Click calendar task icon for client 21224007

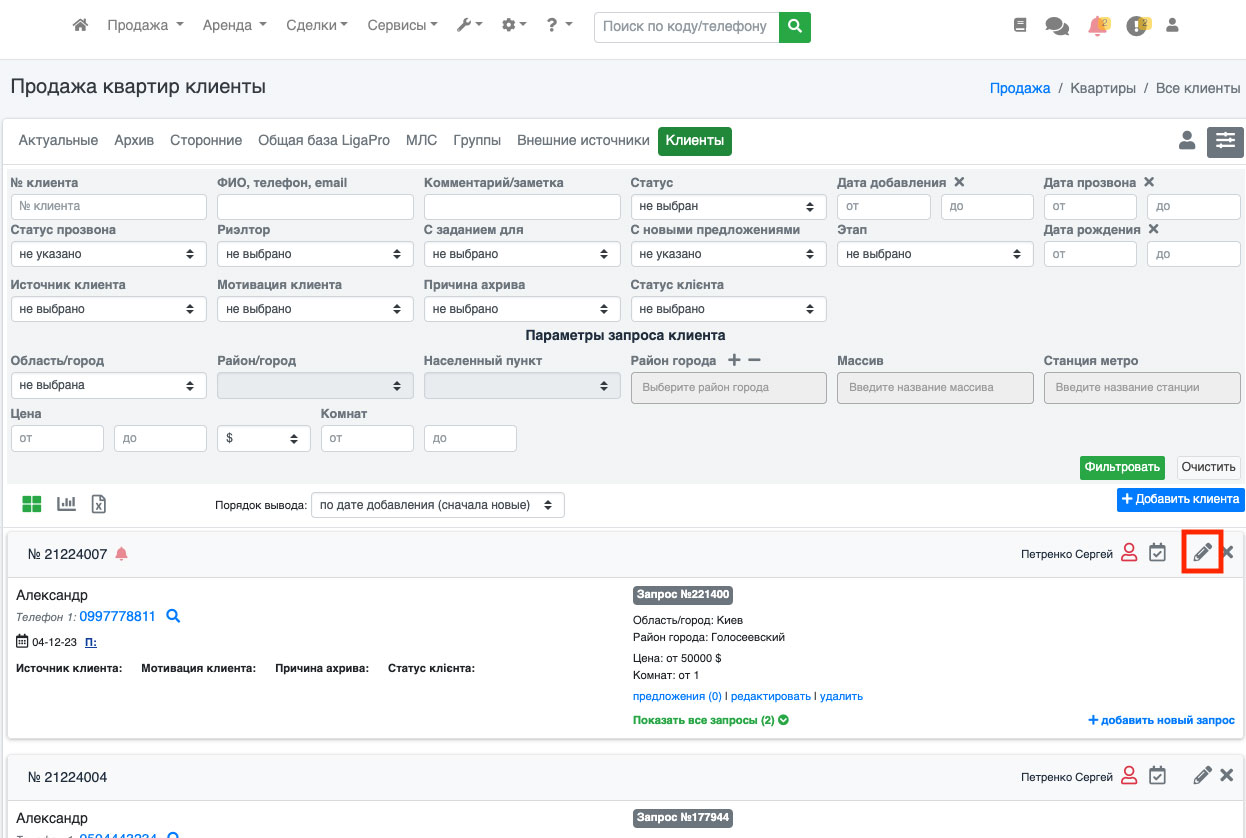coord(1157,552)
